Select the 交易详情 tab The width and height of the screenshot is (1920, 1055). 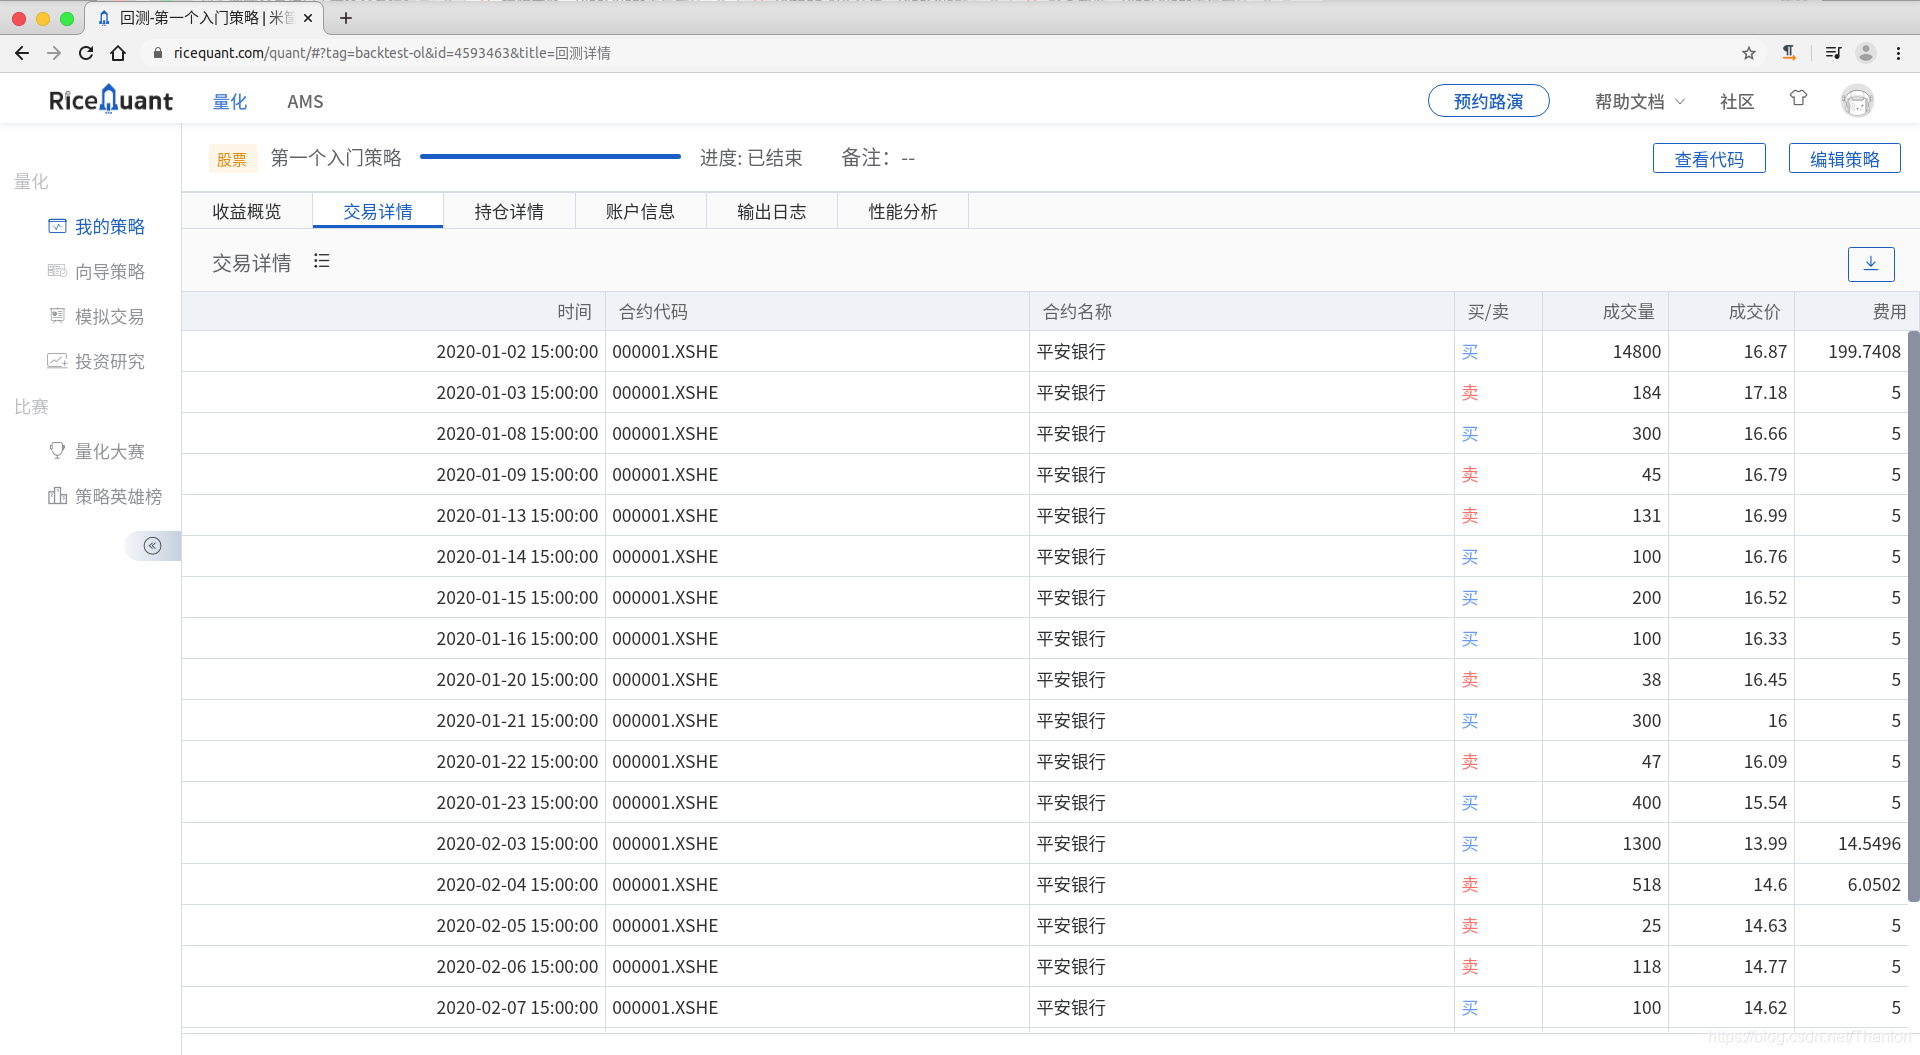tap(378, 211)
